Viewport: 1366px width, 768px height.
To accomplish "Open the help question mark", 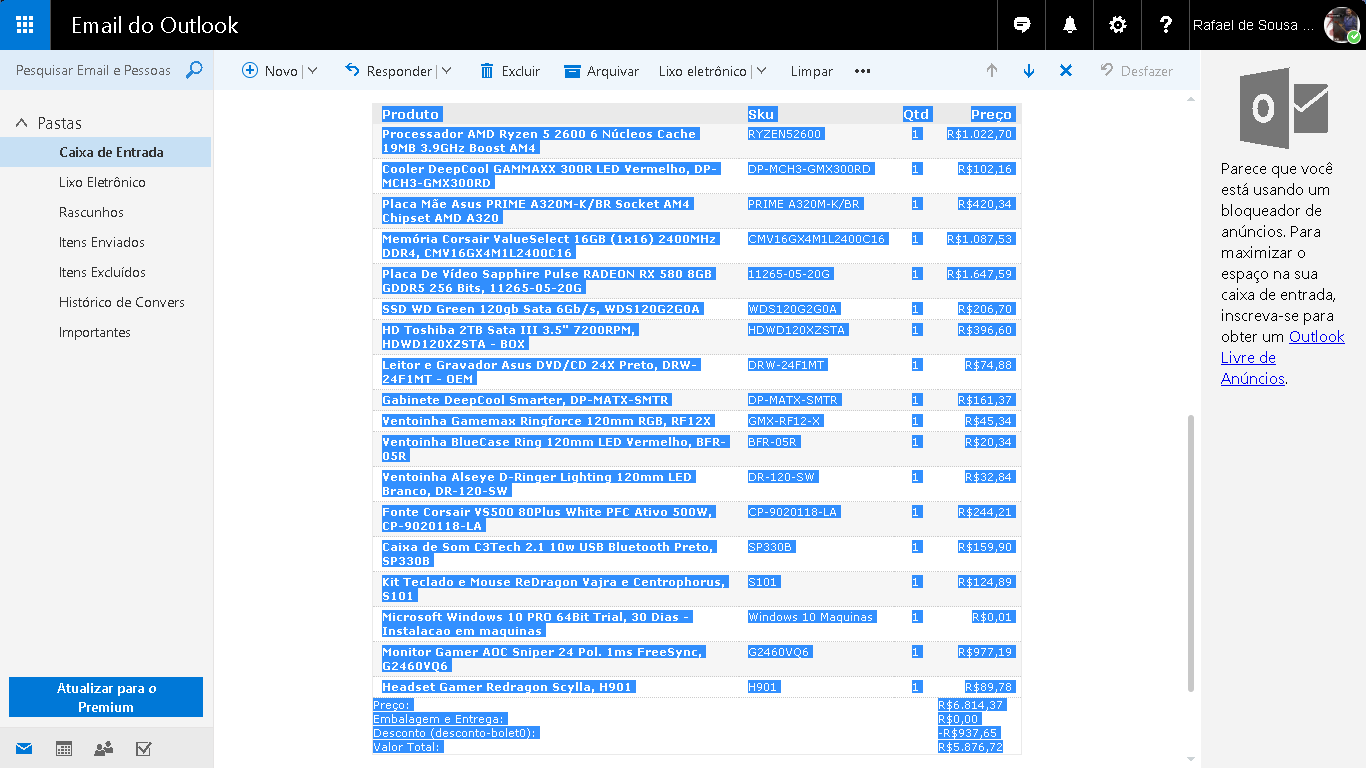I will 1166,25.
